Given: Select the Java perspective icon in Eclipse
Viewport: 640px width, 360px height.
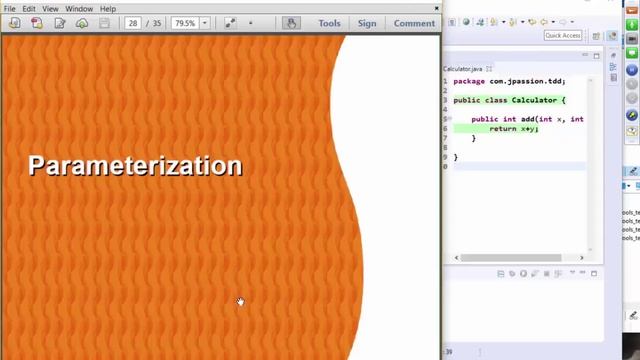Looking at the screenshot, I should 612,36.
